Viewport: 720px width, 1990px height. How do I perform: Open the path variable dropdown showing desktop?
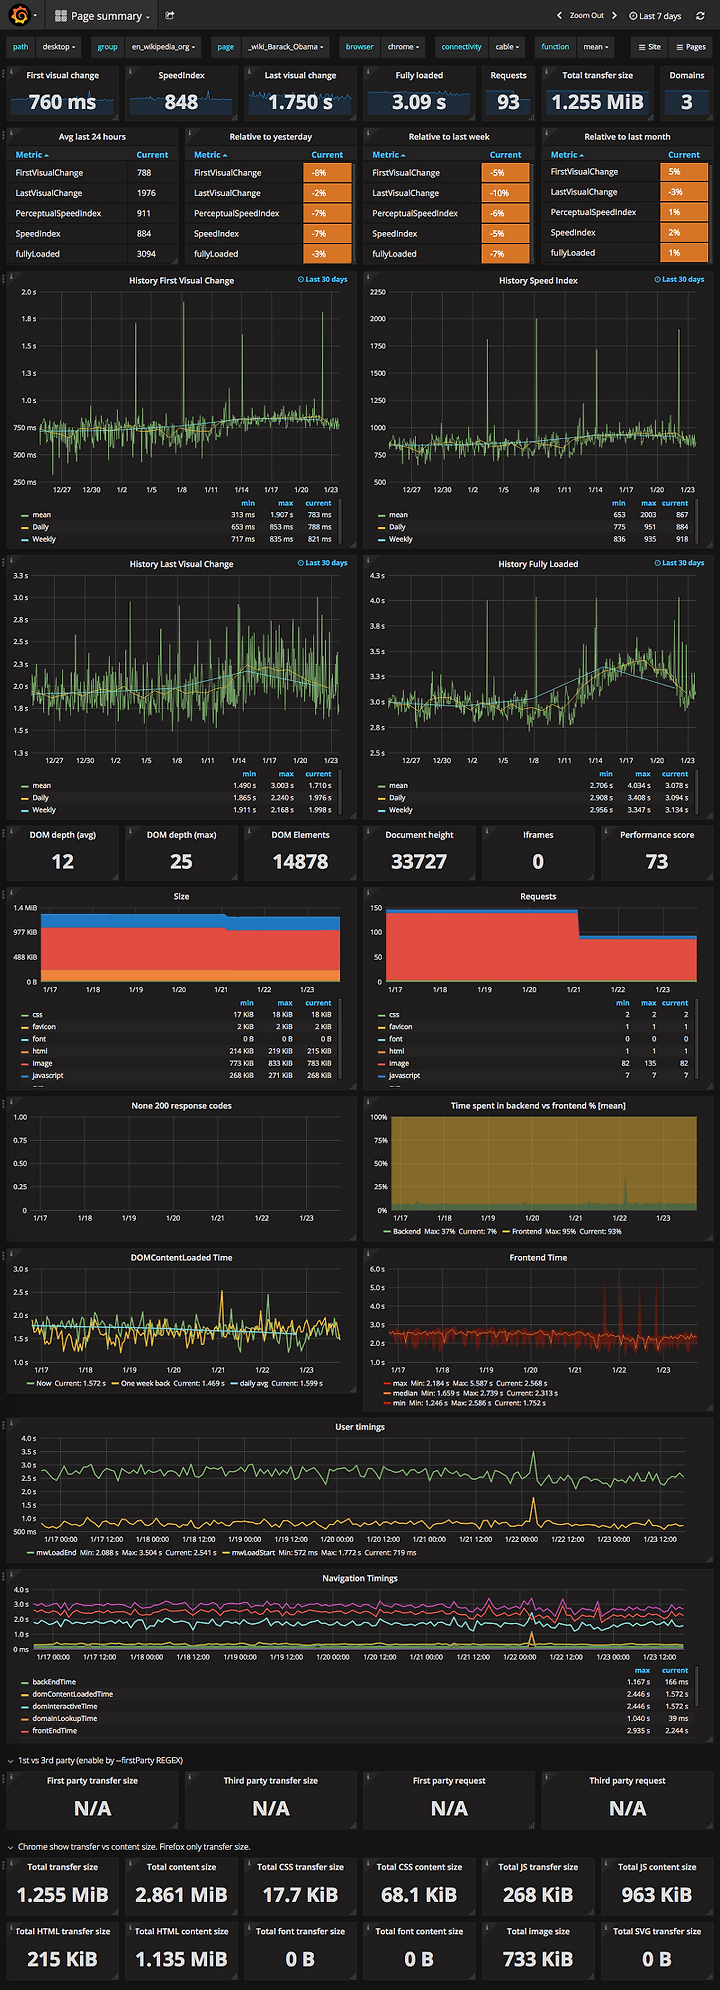[x=59, y=47]
